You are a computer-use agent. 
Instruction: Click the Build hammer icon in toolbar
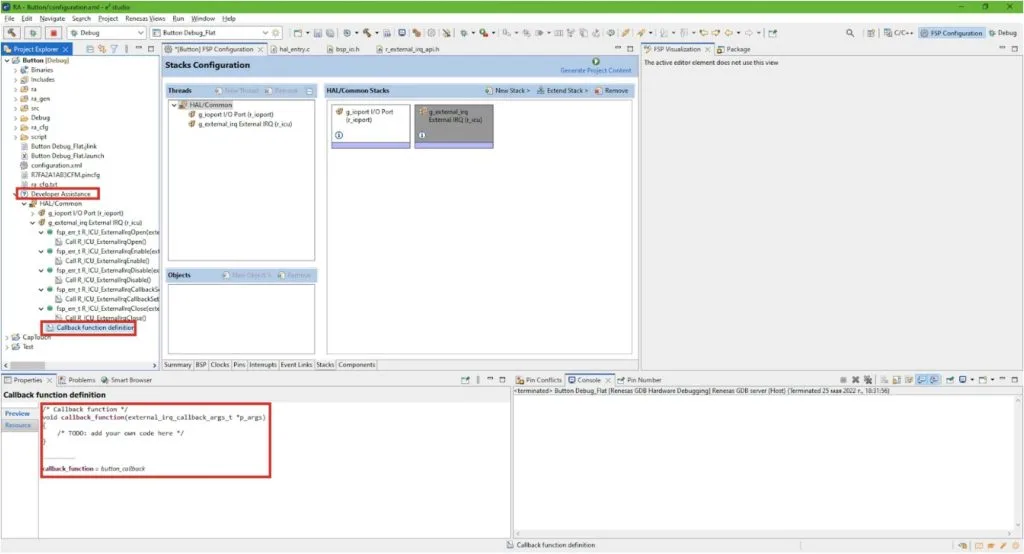tap(12, 33)
